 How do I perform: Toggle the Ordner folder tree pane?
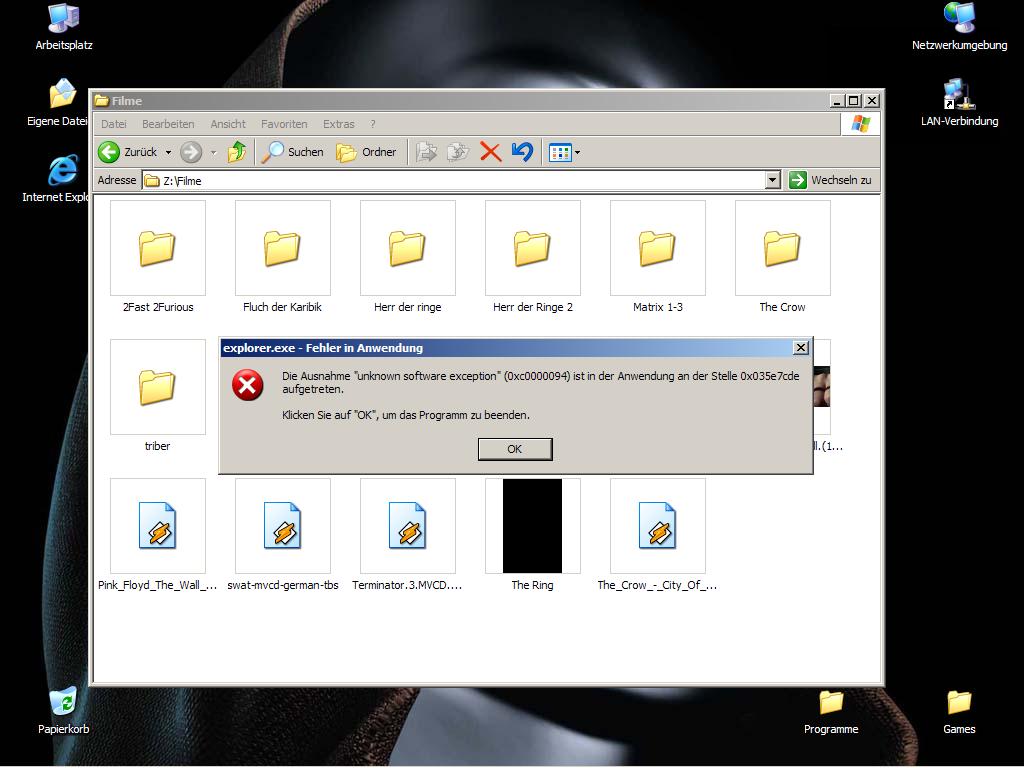click(x=366, y=152)
